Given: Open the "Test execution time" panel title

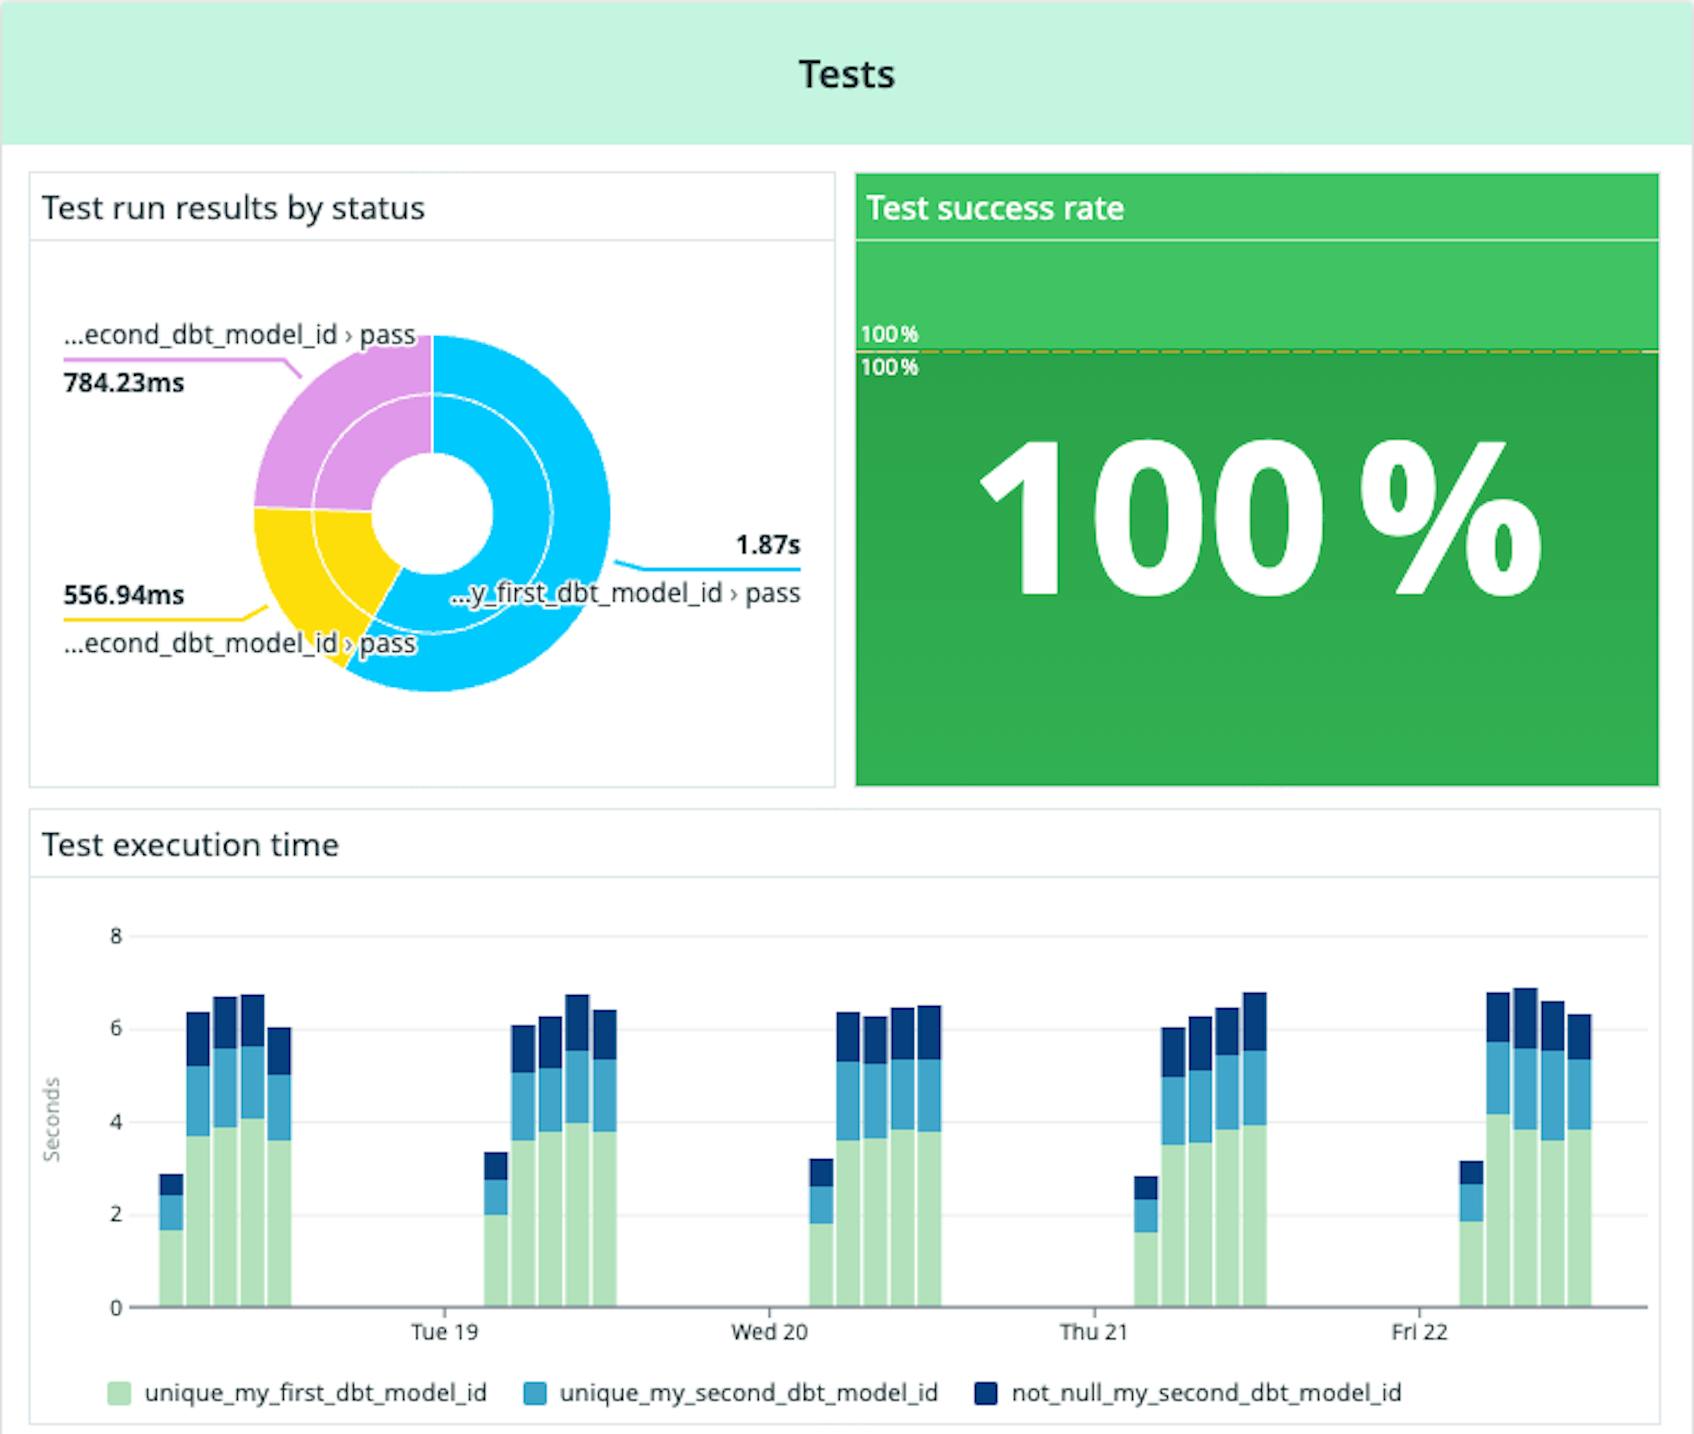Looking at the screenshot, I should click(x=190, y=845).
